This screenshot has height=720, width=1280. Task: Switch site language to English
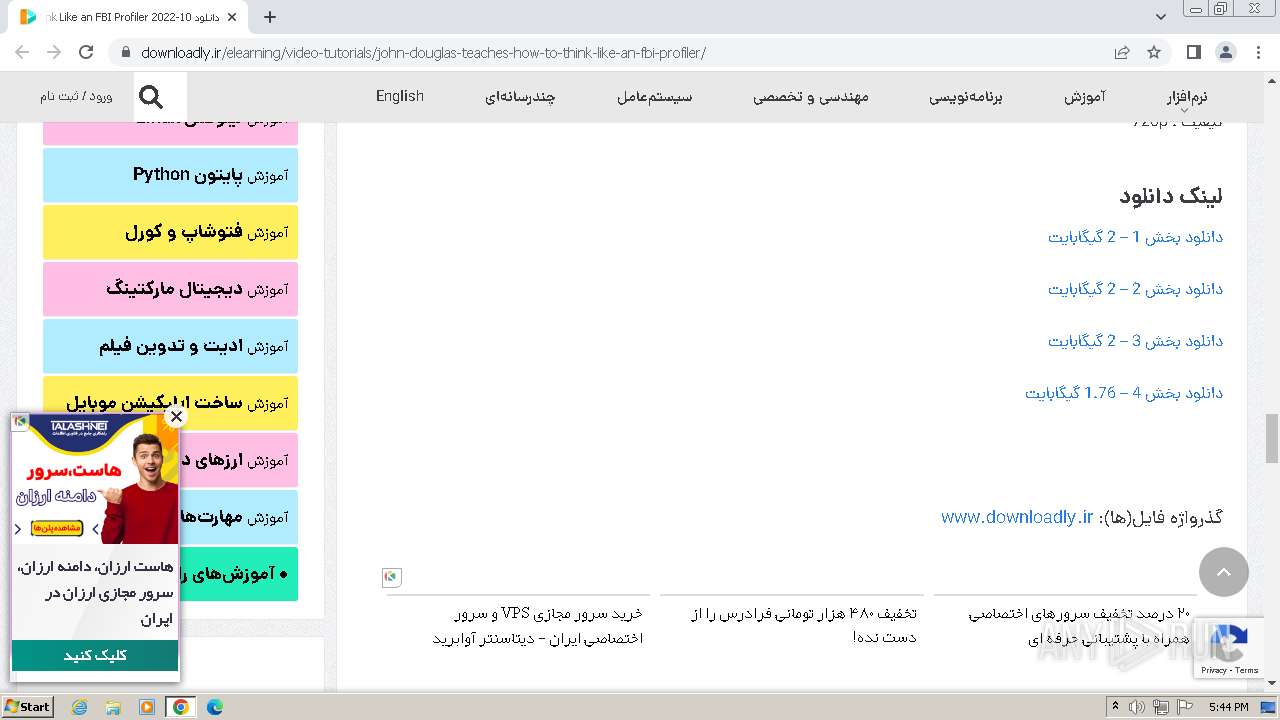click(x=400, y=96)
